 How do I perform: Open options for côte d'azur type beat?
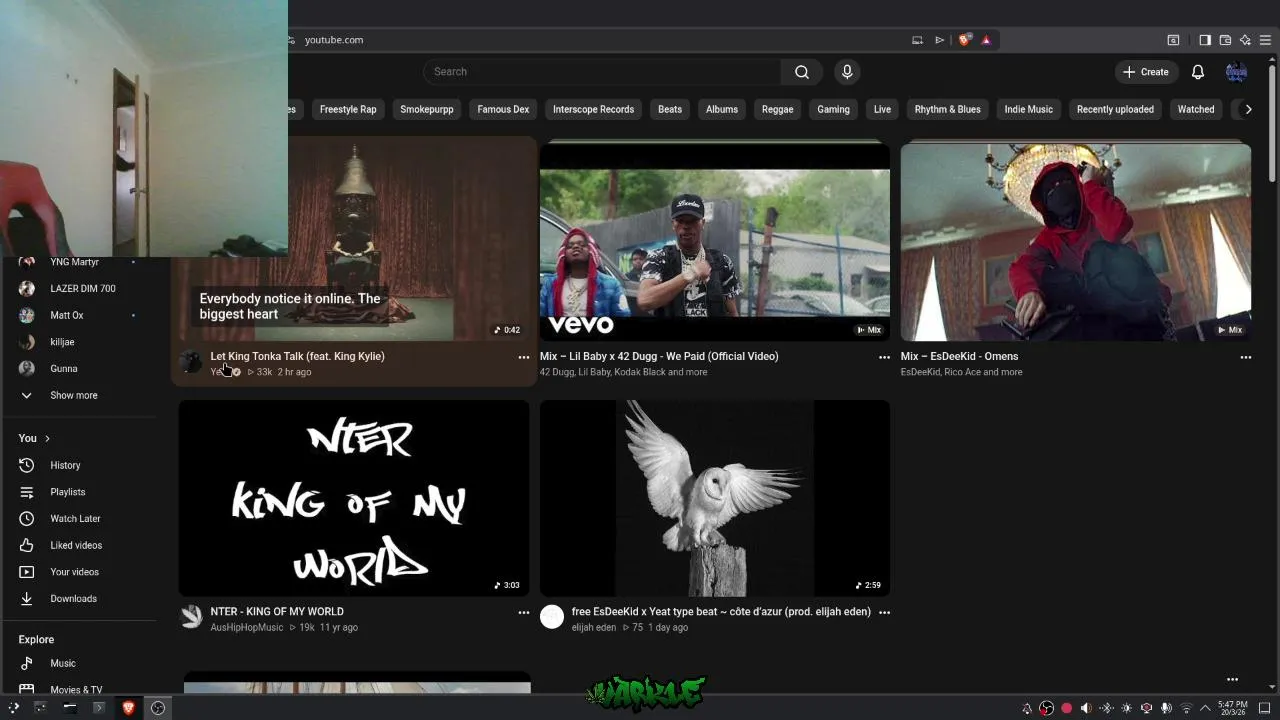click(x=884, y=612)
